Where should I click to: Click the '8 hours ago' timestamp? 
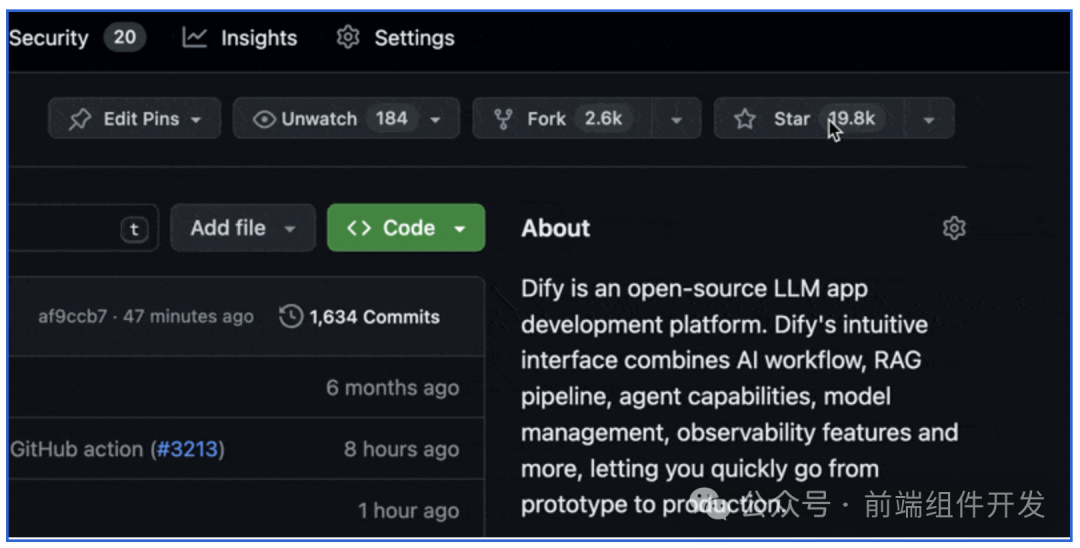click(x=402, y=450)
